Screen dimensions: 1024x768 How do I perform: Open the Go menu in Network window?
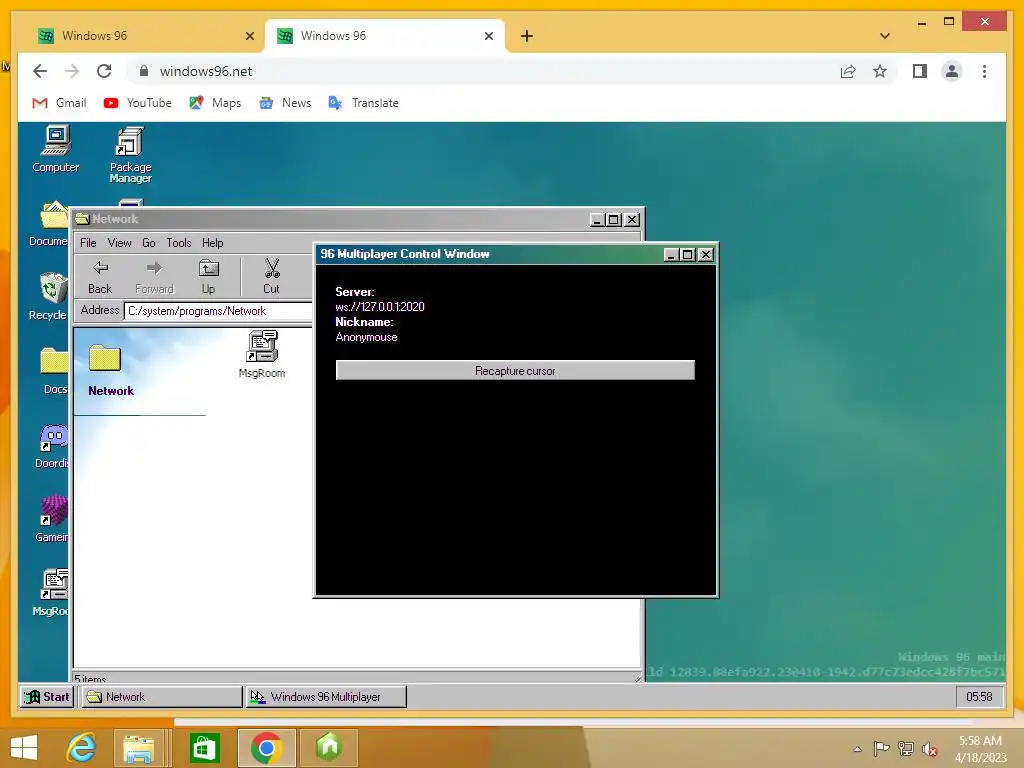point(149,243)
